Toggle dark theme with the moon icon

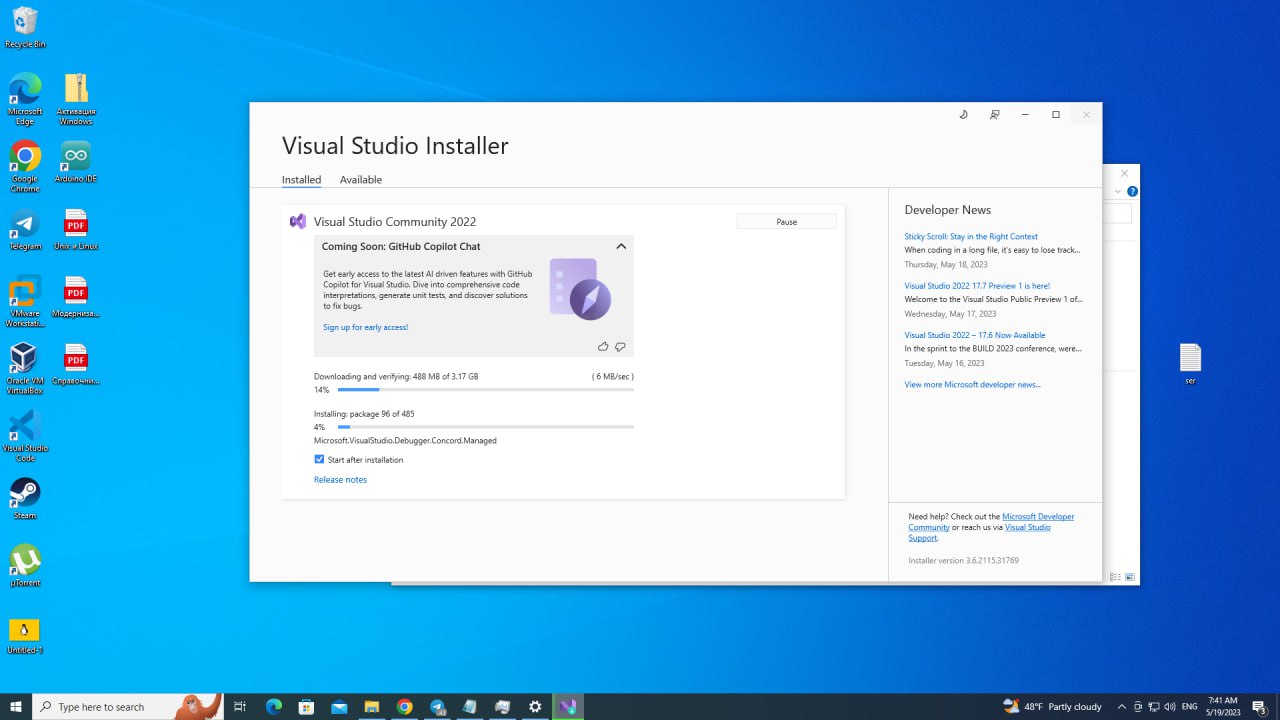click(x=964, y=115)
